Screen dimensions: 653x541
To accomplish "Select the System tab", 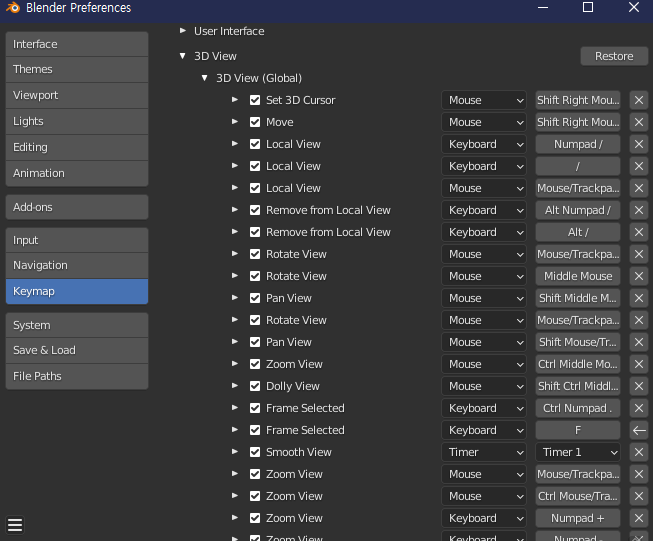I will (77, 325).
